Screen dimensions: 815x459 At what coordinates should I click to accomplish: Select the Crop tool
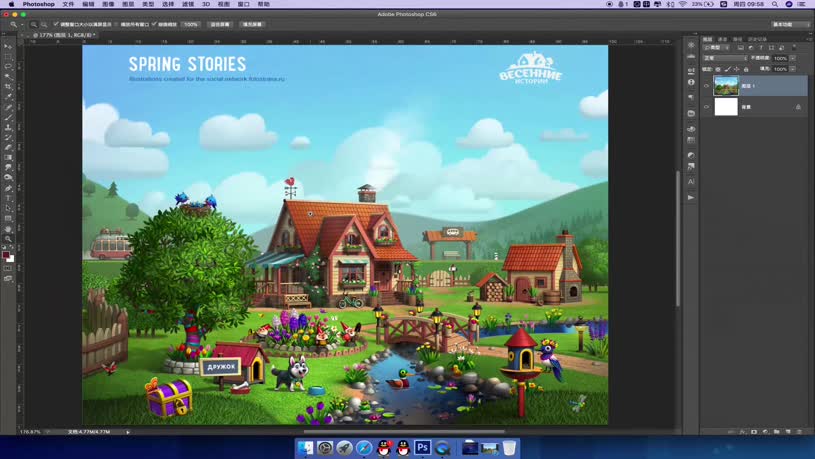point(8,87)
